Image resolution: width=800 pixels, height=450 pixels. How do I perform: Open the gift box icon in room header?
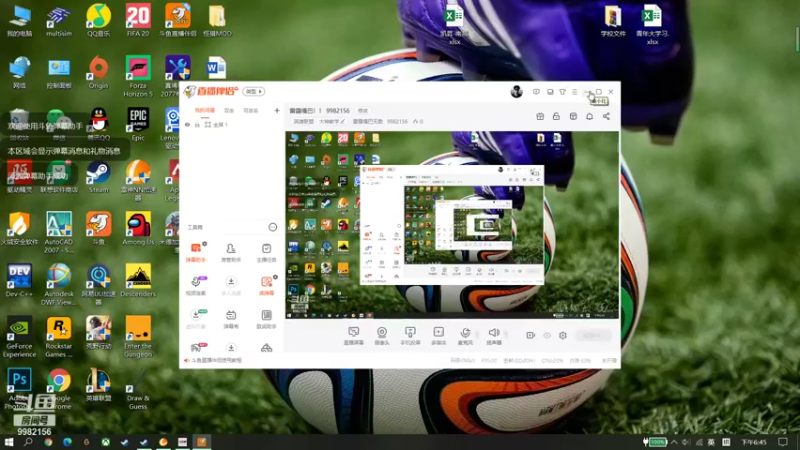540,116
